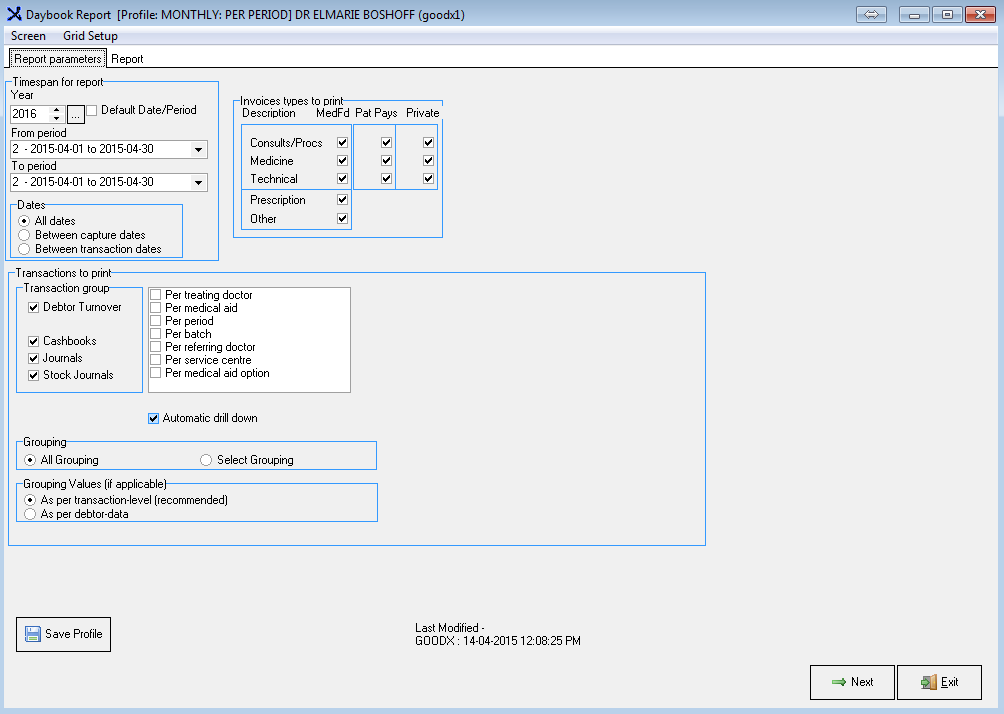Screen dimensions: 1004x714
Task: Expand the From period dropdown
Action: (x=198, y=150)
